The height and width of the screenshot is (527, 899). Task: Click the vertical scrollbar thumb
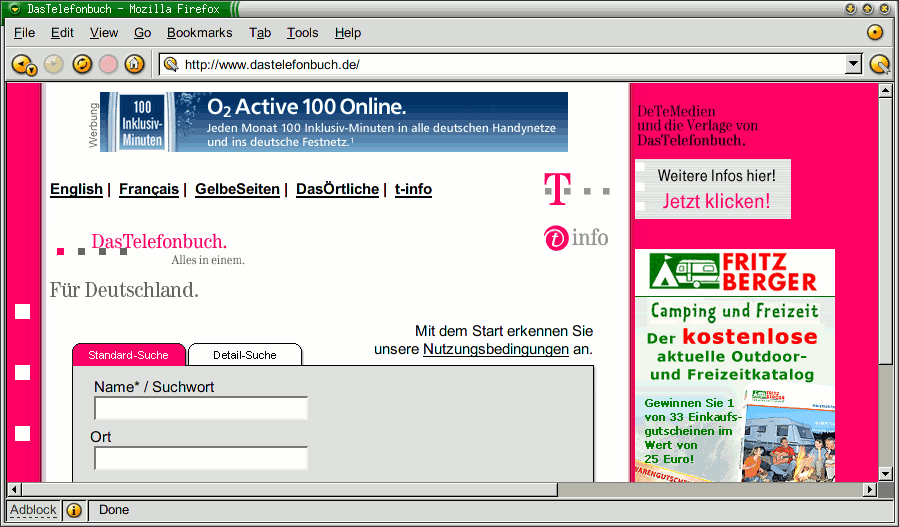[x=885, y=230]
